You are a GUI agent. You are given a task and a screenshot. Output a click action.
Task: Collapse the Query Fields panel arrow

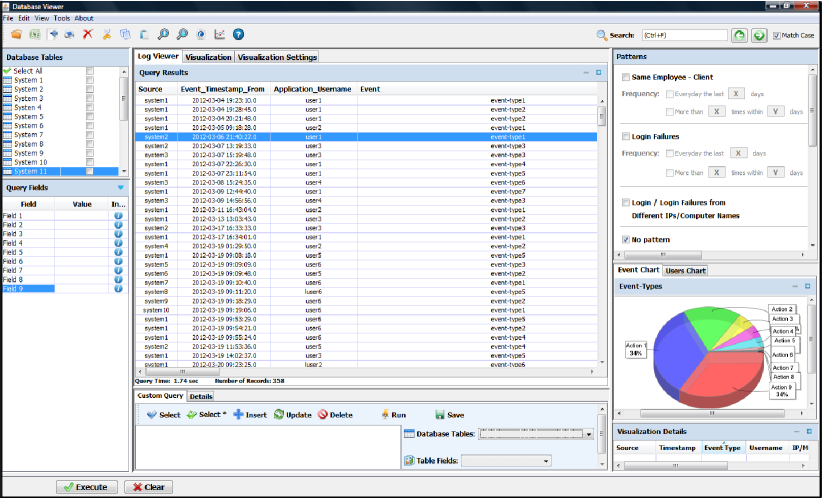121,187
